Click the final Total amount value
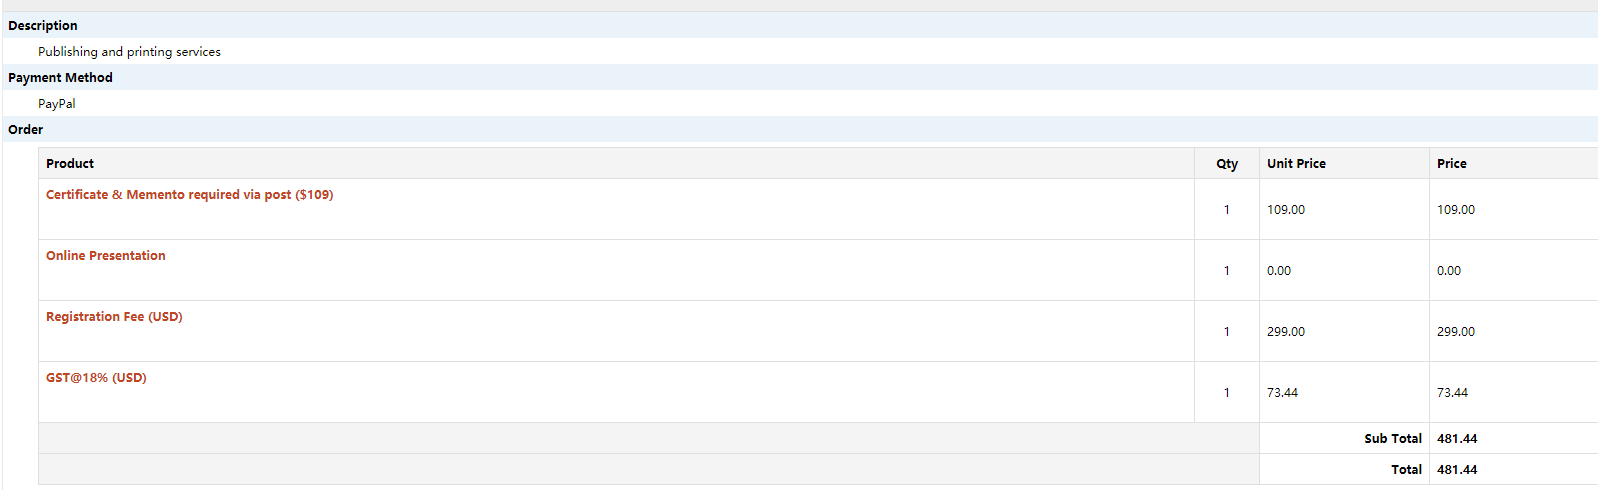The height and width of the screenshot is (490, 1598). tap(1457, 470)
